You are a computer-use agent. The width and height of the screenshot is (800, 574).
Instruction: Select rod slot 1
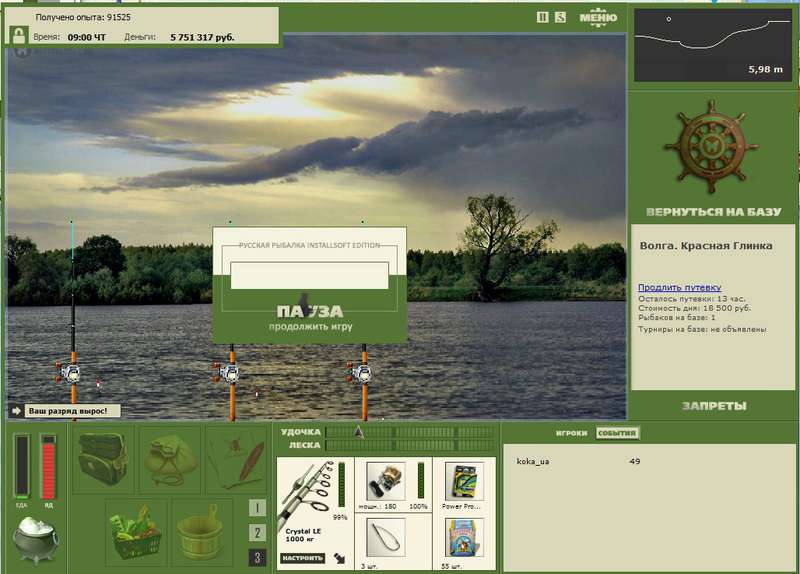257,508
